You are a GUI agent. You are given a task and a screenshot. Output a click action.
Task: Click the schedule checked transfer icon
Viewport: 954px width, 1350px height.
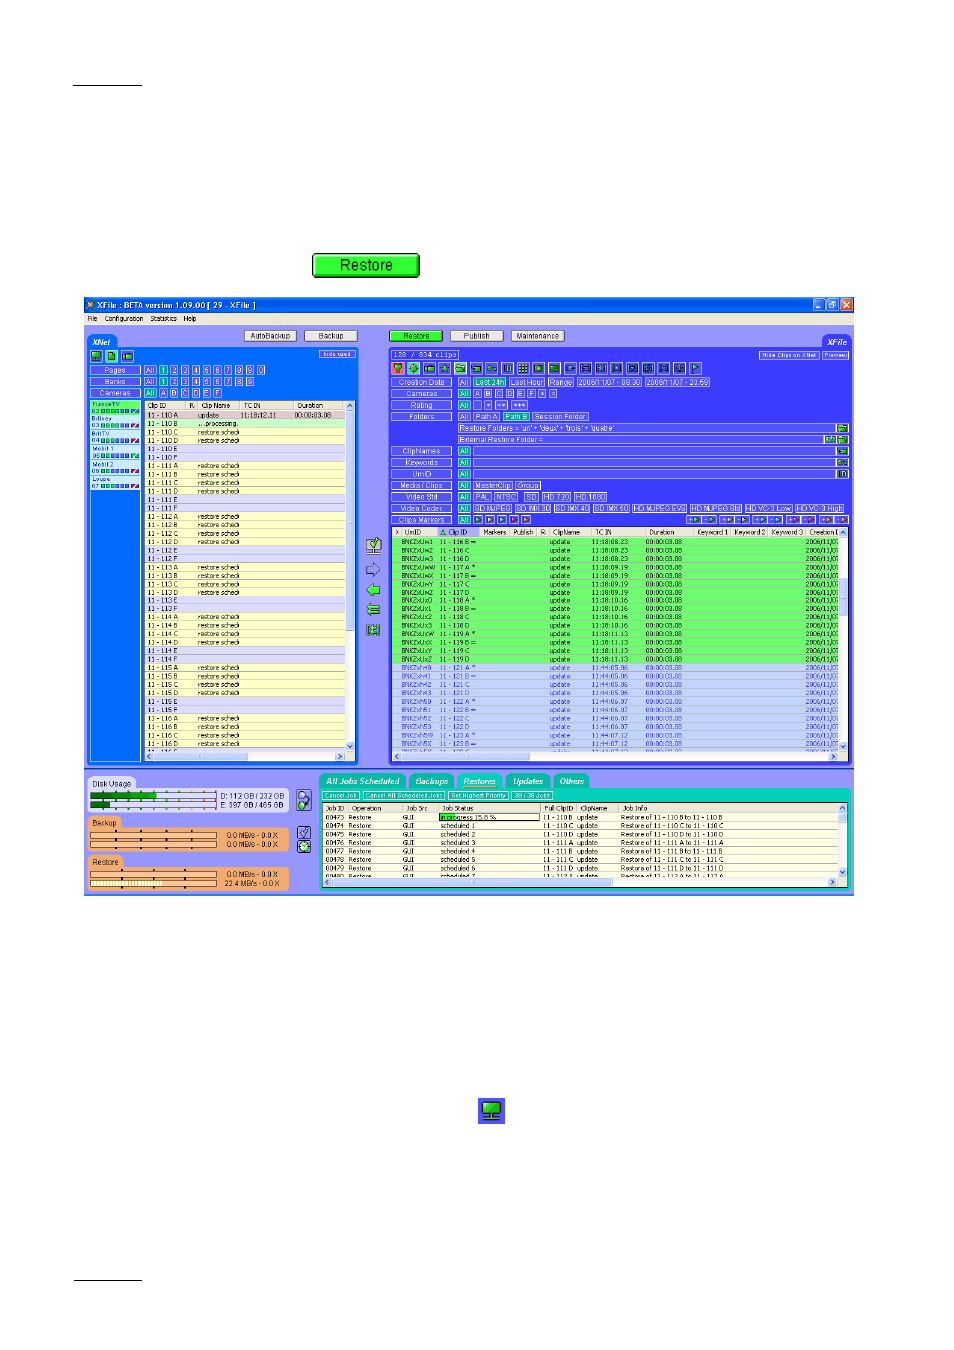pos(374,546)
